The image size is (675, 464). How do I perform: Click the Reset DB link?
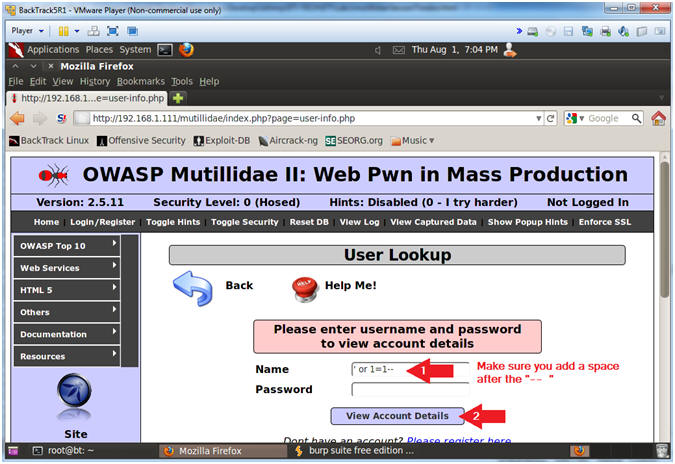coord(309,222)
